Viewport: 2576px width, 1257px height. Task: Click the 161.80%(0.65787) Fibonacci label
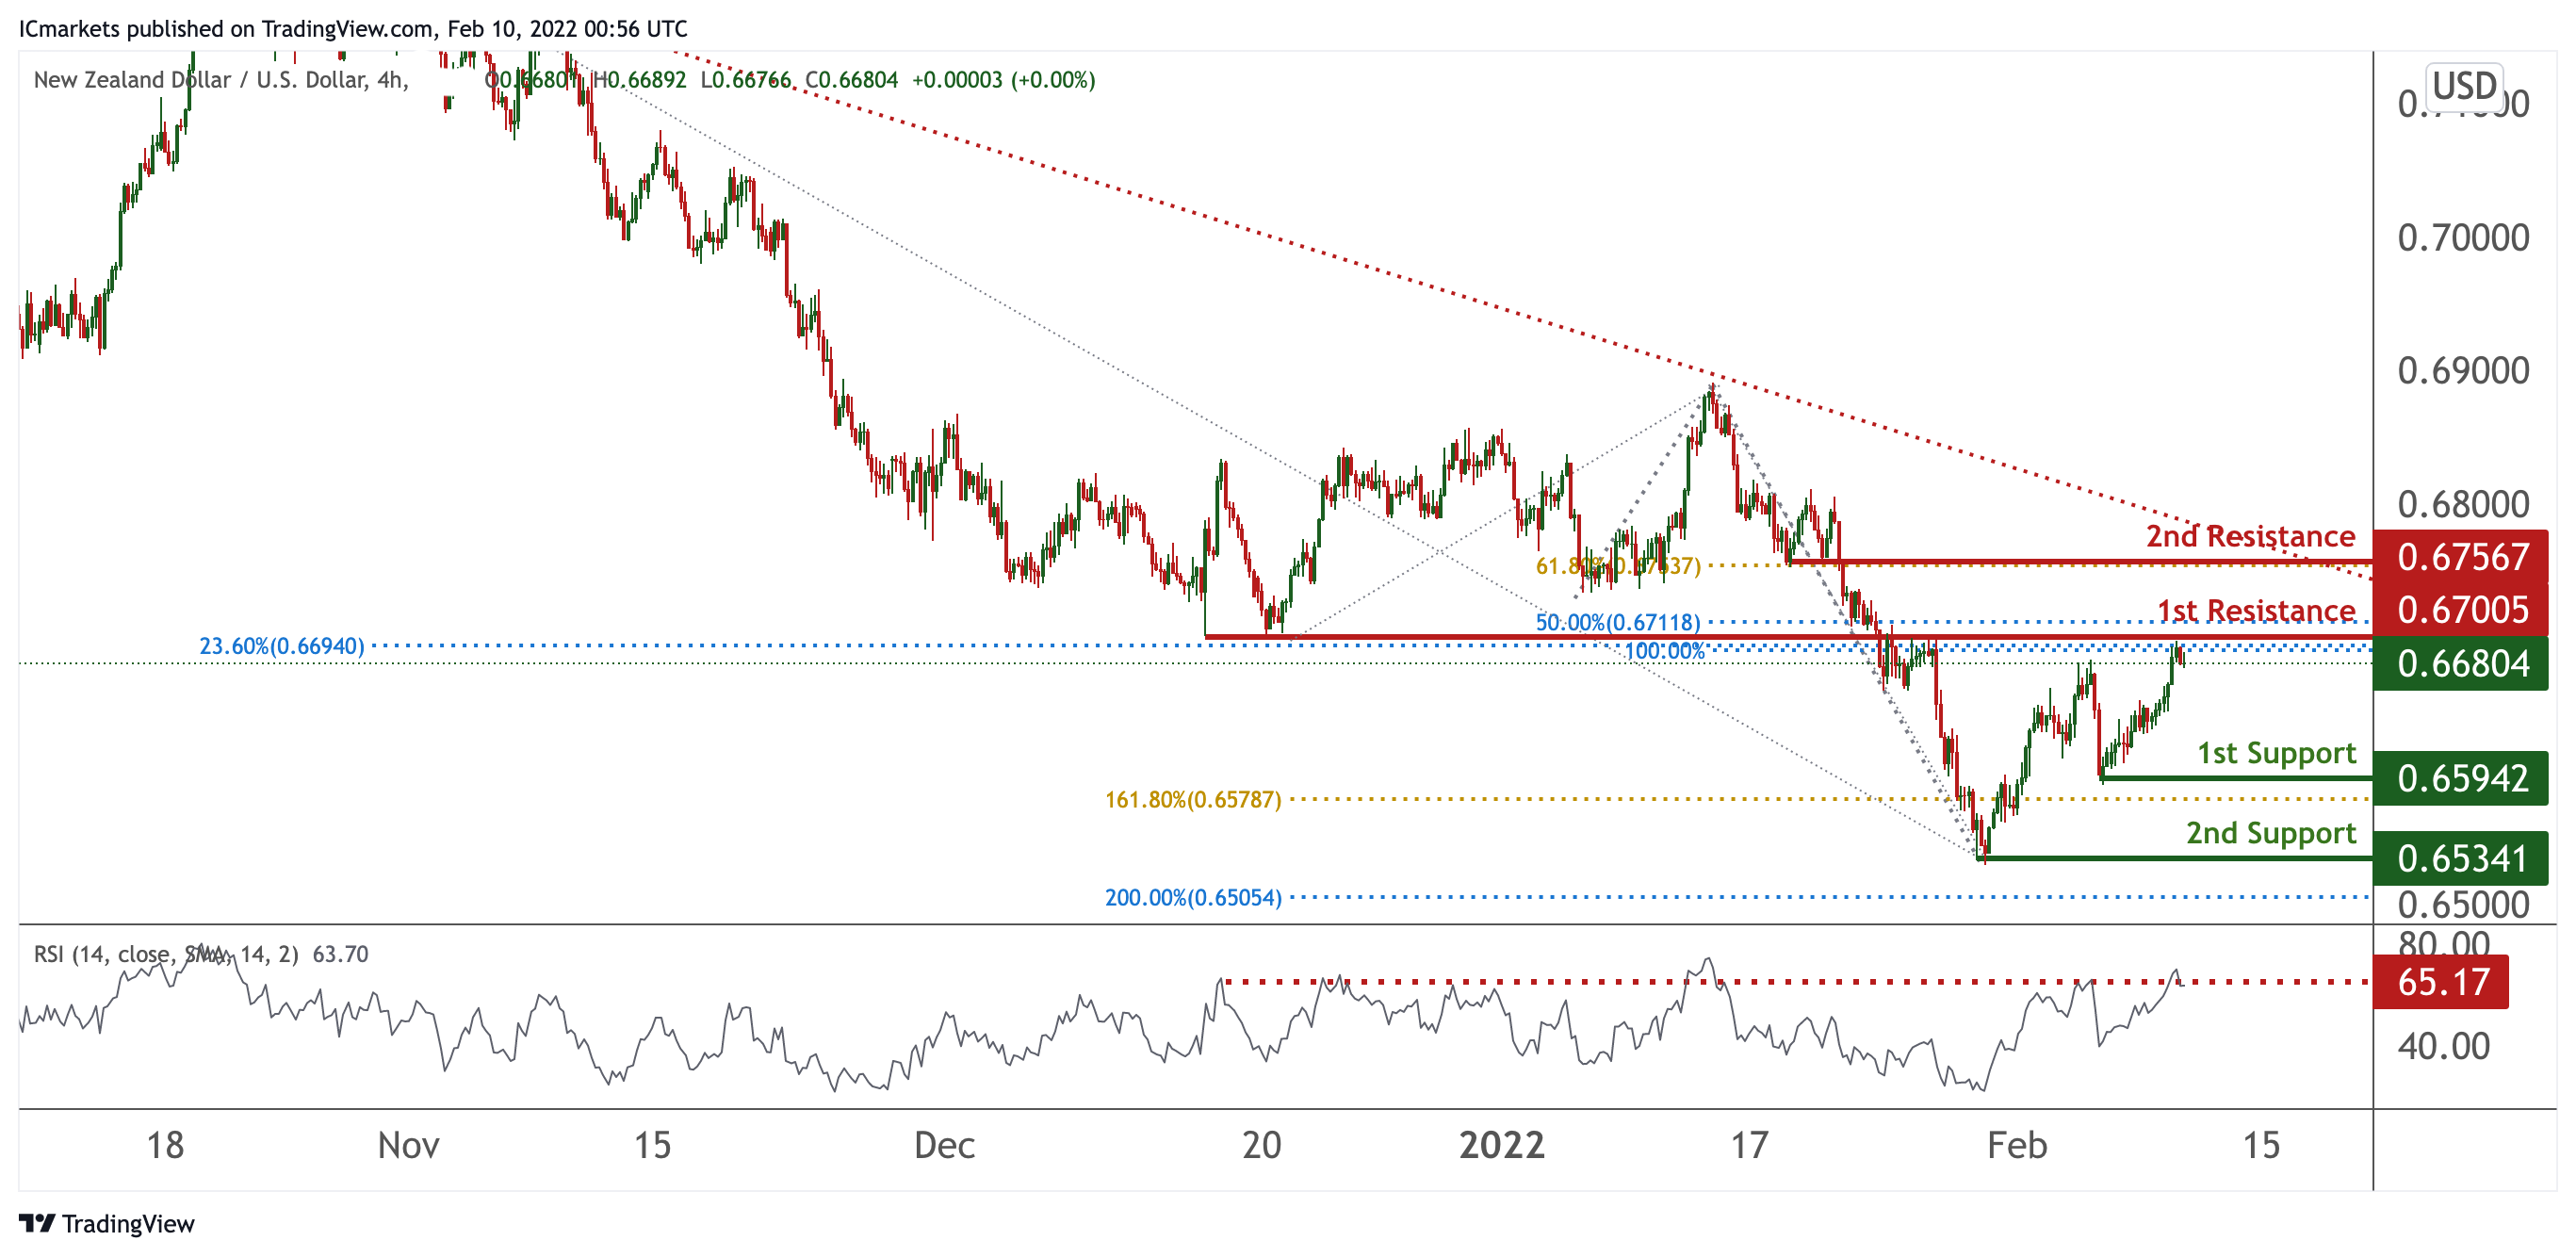point(1192,800)
